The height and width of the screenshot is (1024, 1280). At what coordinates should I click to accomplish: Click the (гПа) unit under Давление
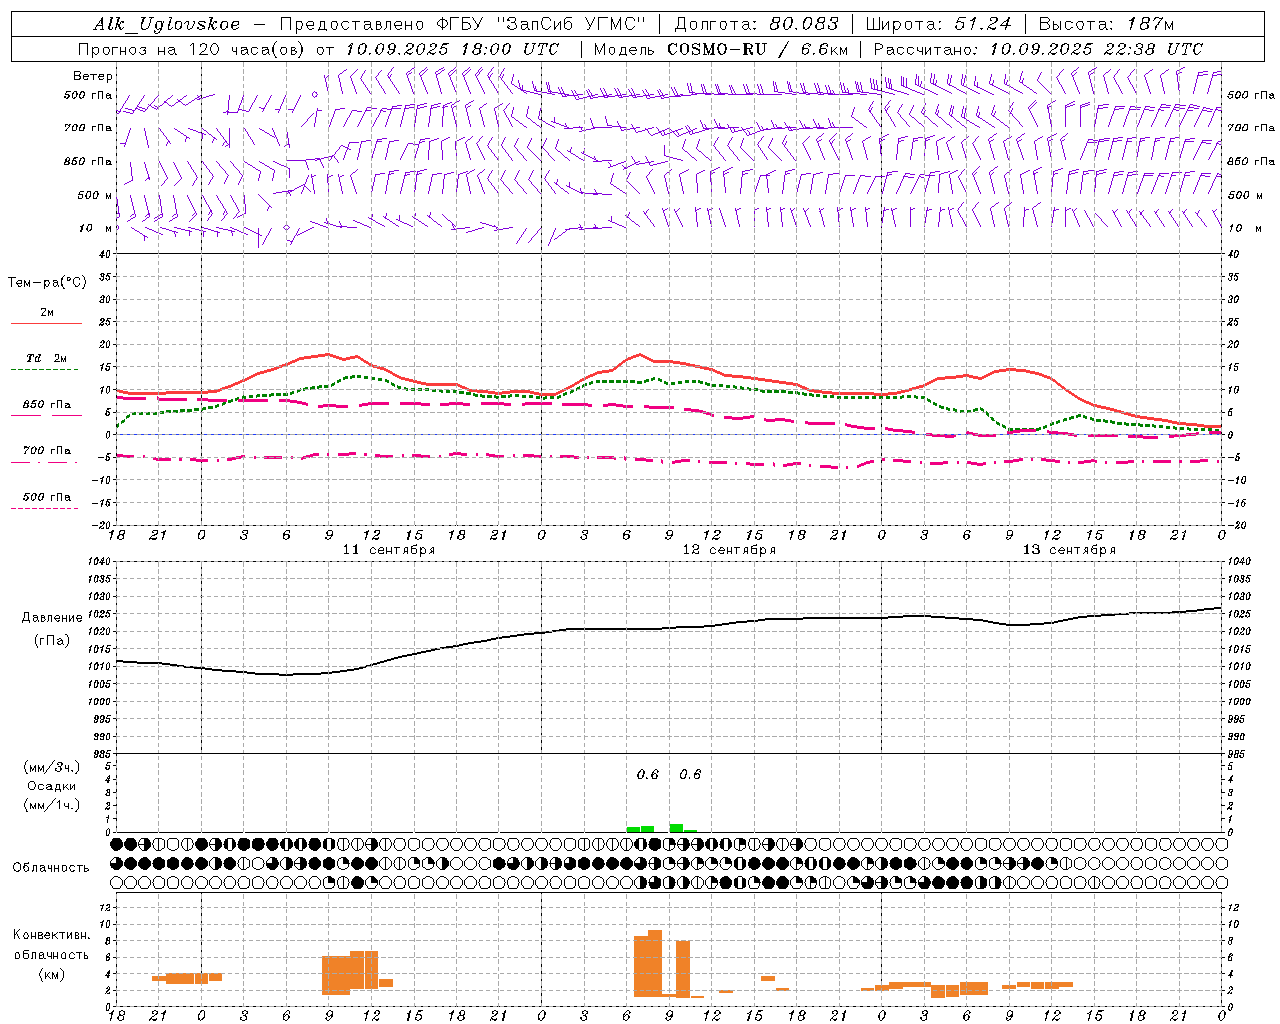click(52, 641)
